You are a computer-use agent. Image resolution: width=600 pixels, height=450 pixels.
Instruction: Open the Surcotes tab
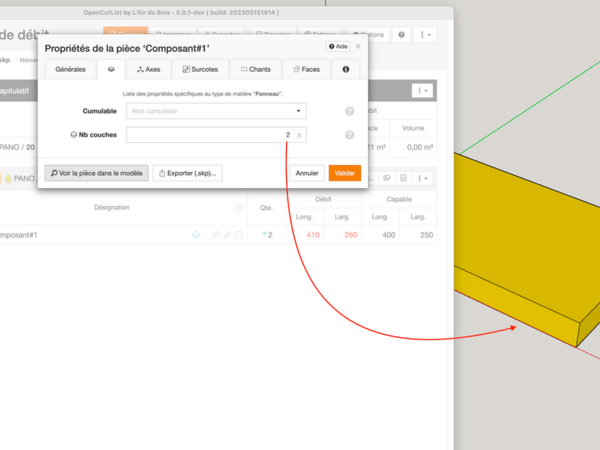coord(200,70)
